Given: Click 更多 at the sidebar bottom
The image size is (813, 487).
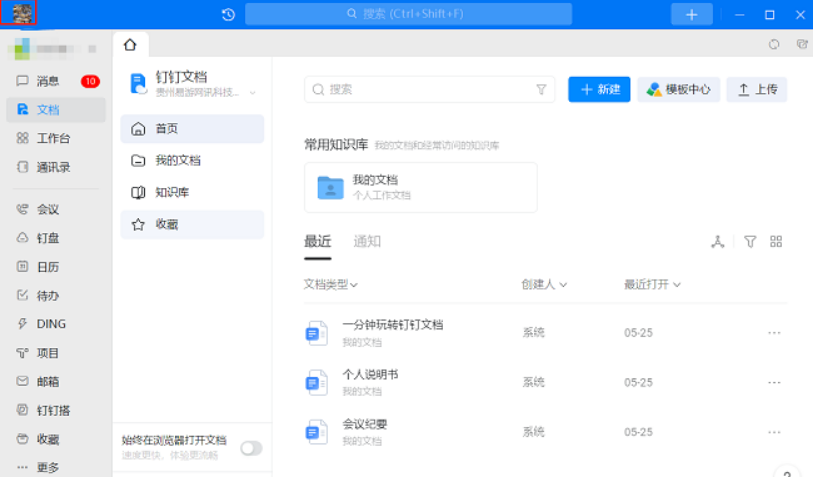Looking at the screenshot, I should tap(56, 467).
